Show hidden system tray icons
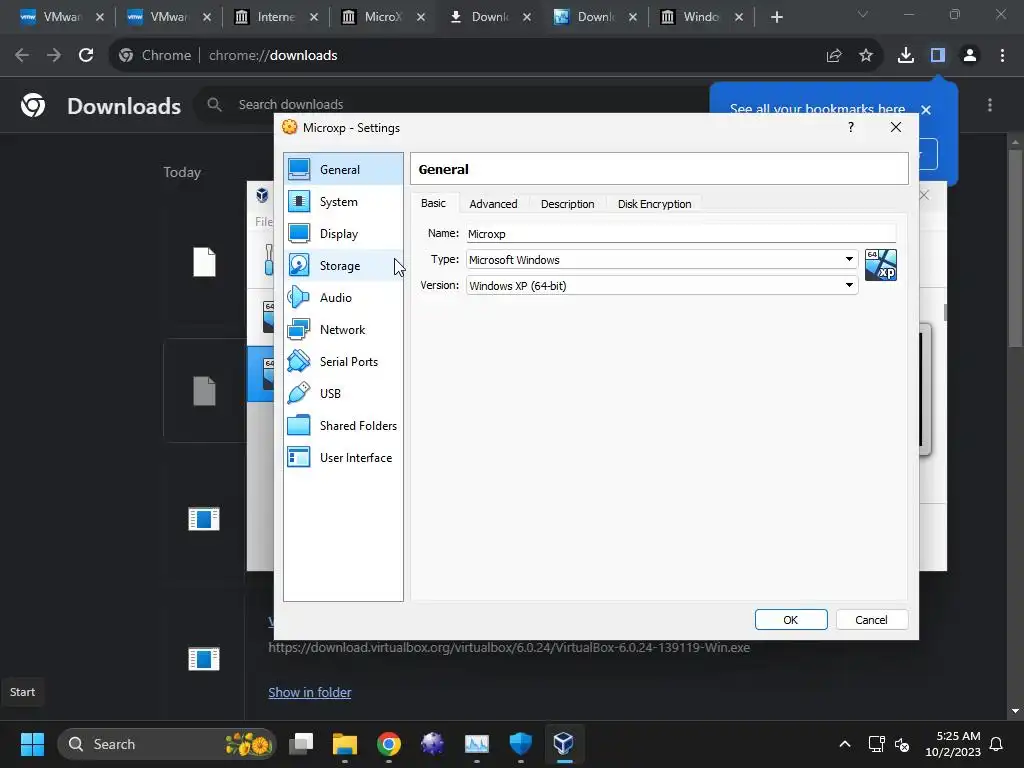The width and height of the screenshot is (1024, 768). 844,744
